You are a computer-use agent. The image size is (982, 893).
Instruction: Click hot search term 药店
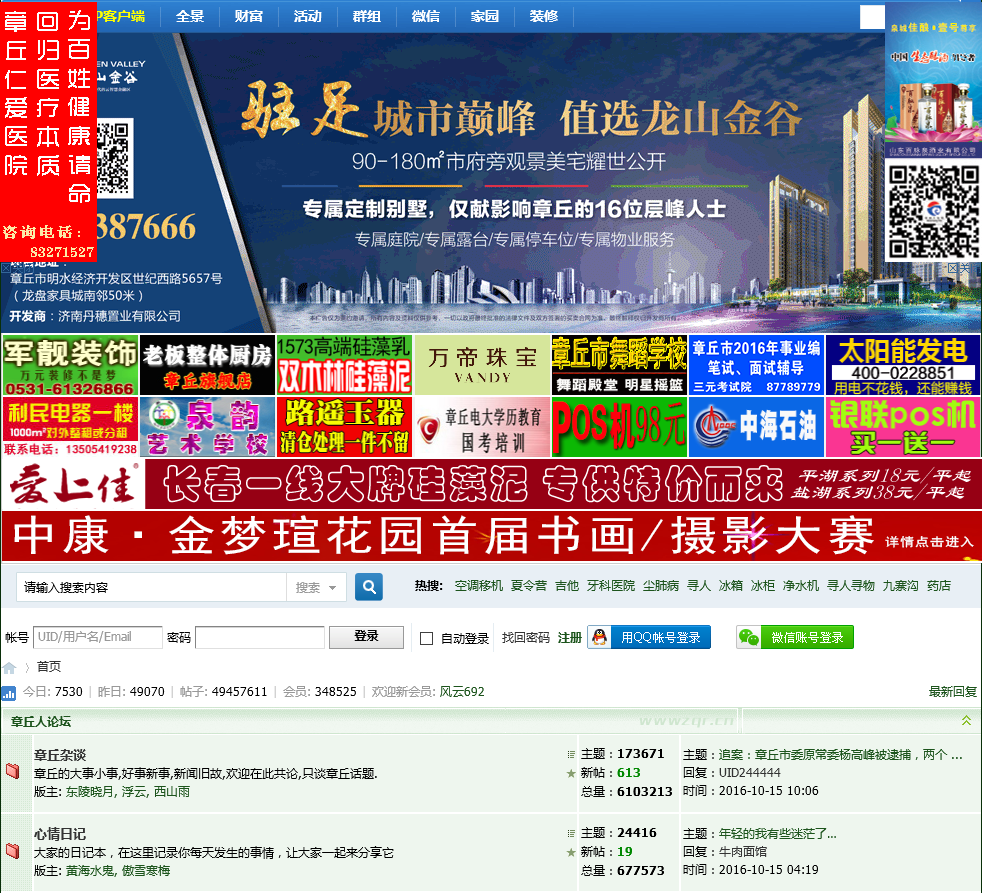[x=939, y=586]
